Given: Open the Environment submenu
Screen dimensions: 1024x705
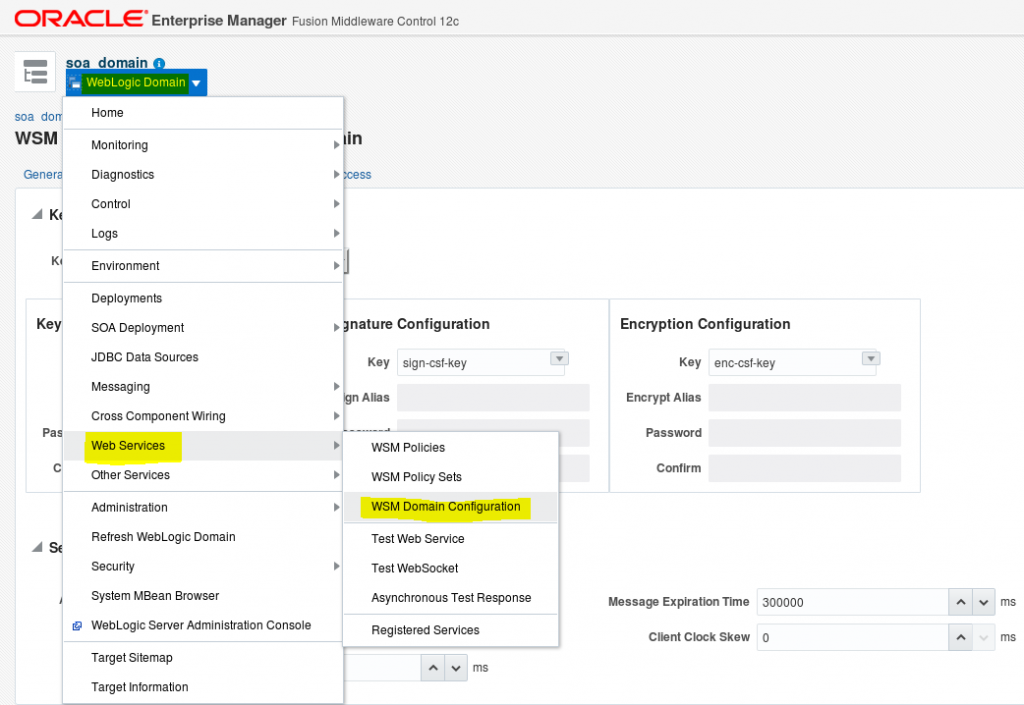Looking at the screenshot, I should 202,266.
